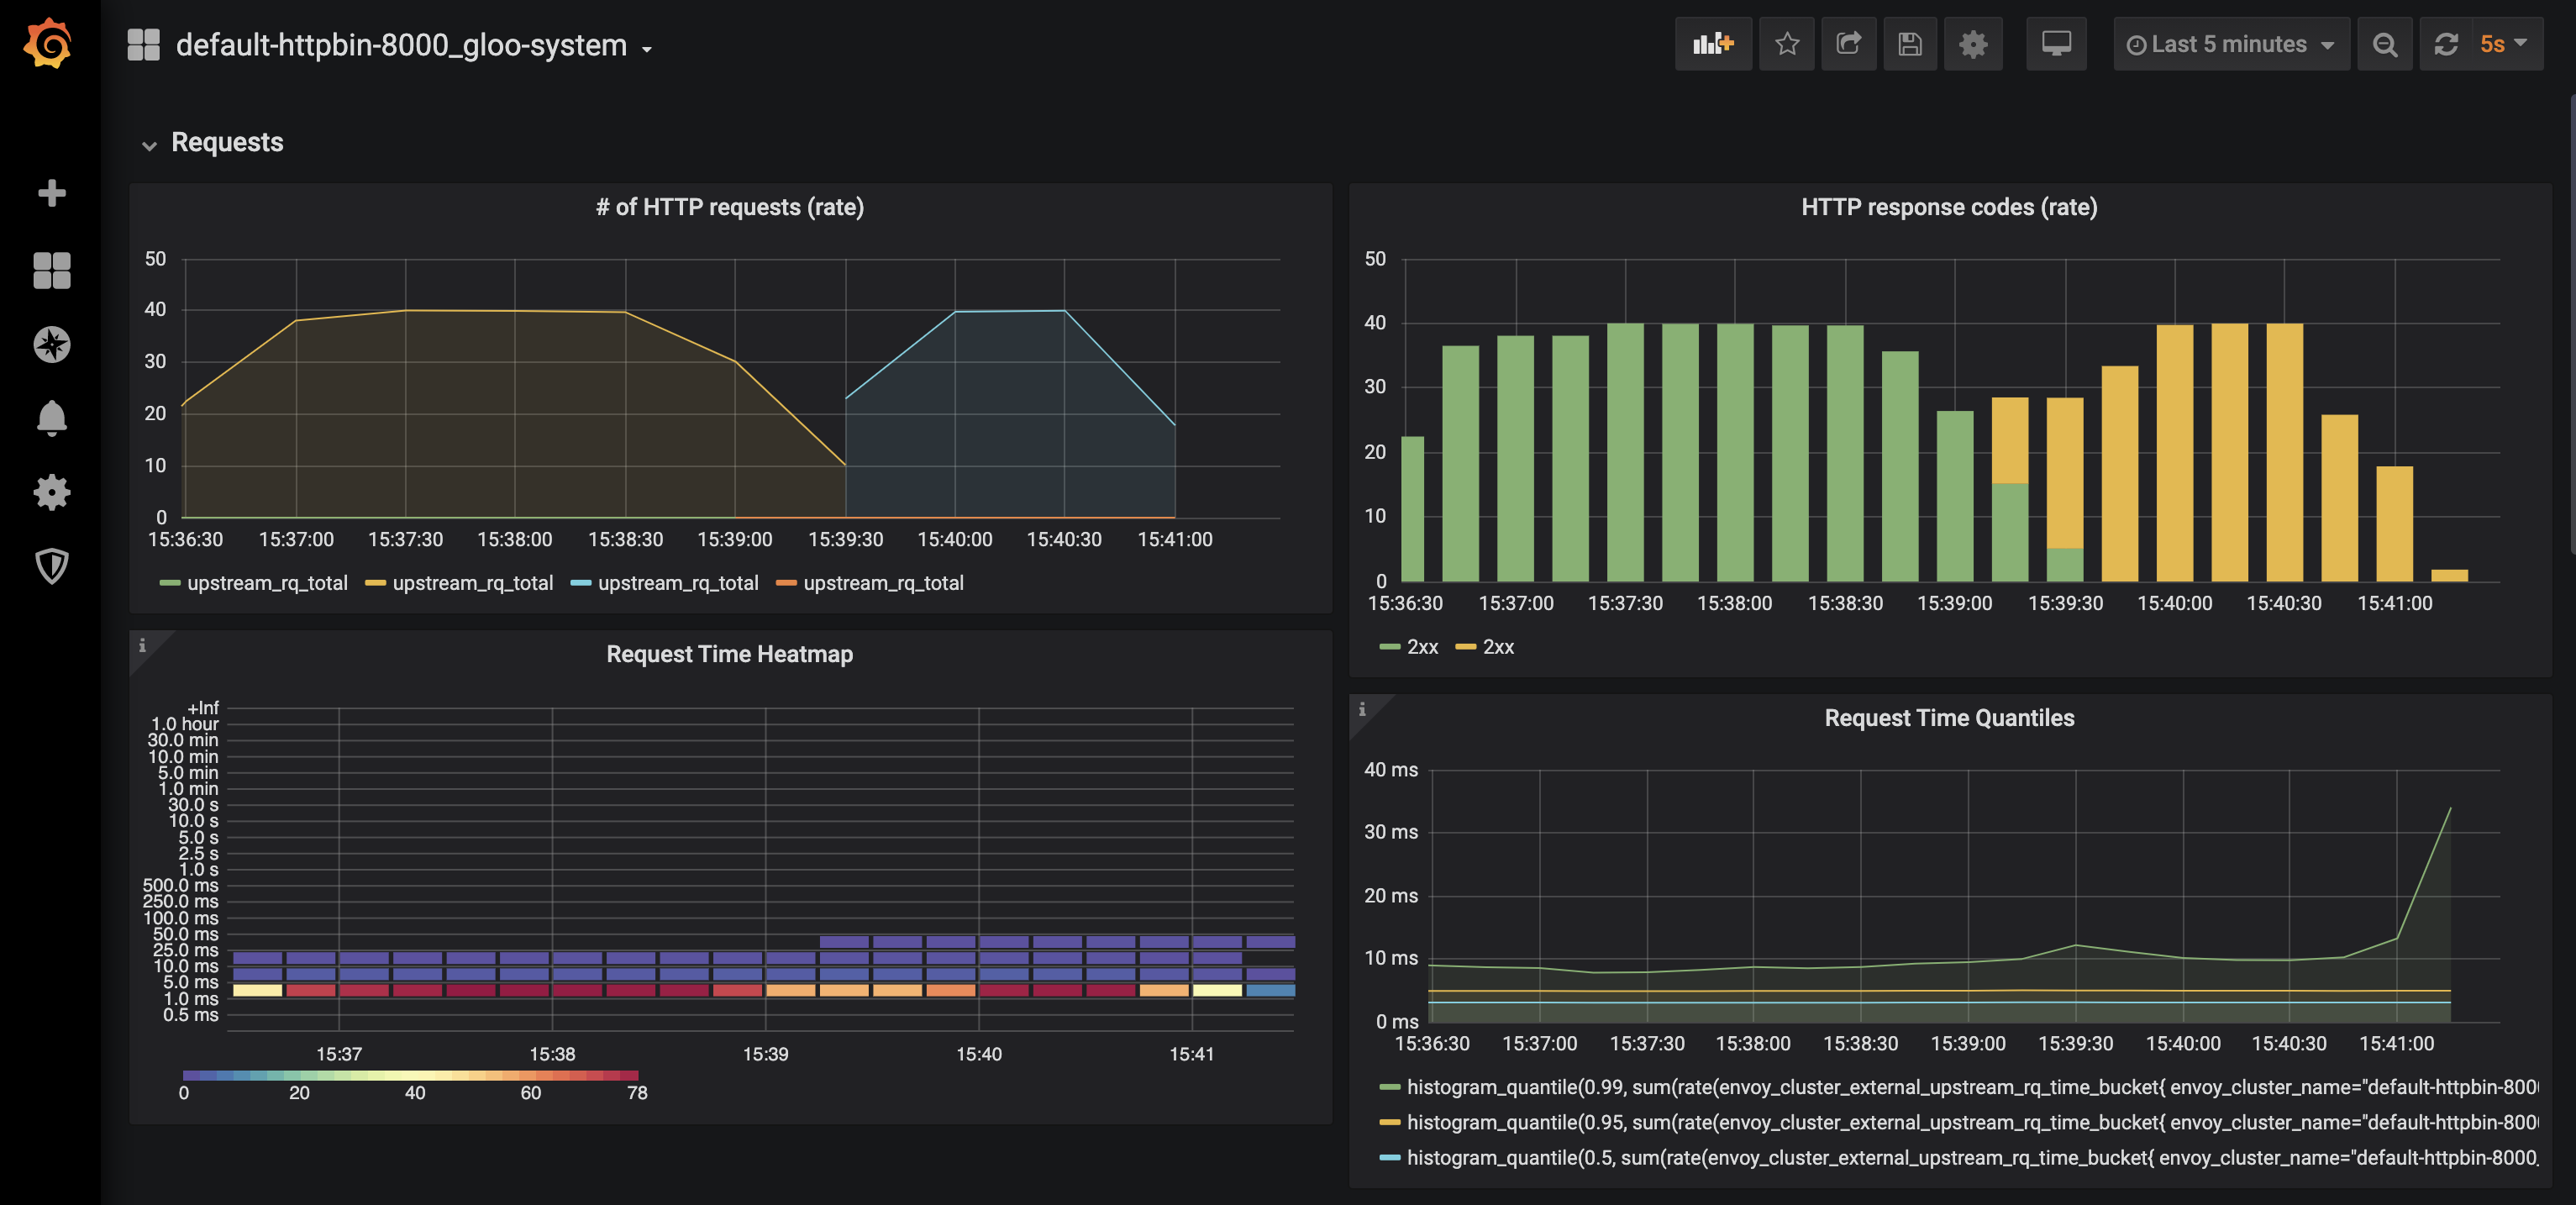Click the tallest yellow bar at 15:40:00
This screenshot has width=2576, height=1205.
click(x=2175, y=452)
